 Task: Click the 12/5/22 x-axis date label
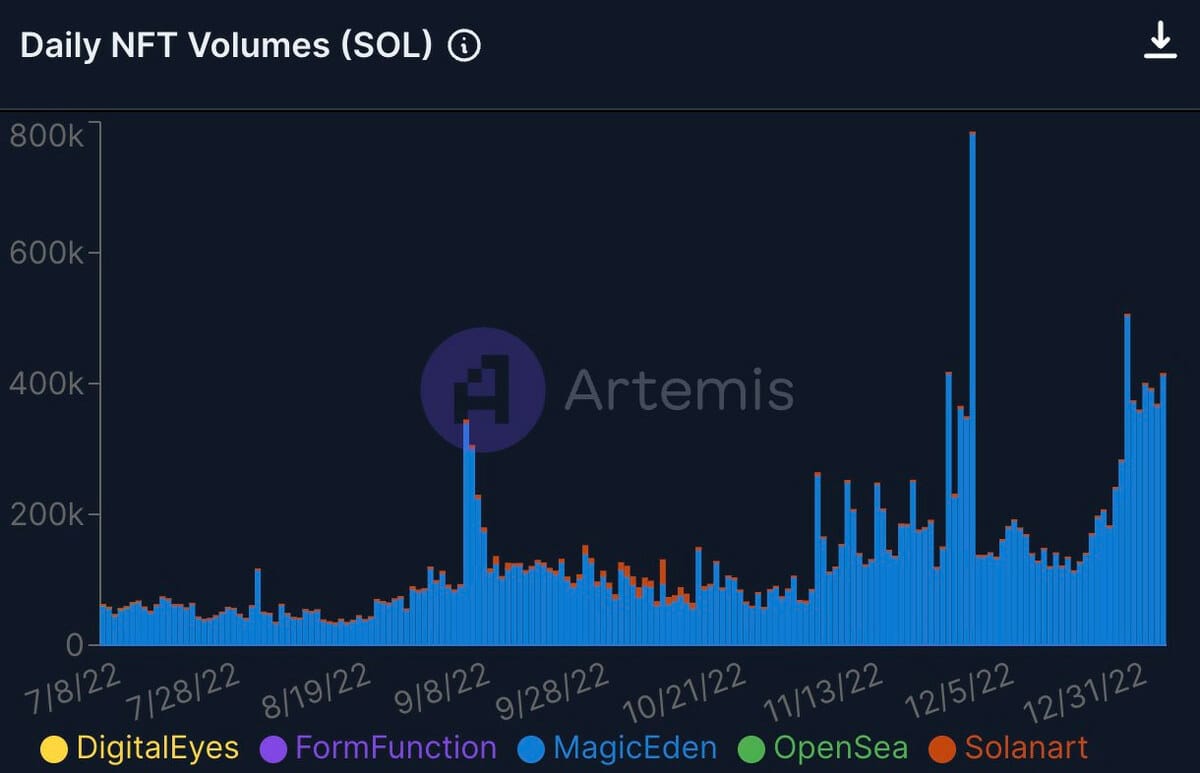[961, 692]
